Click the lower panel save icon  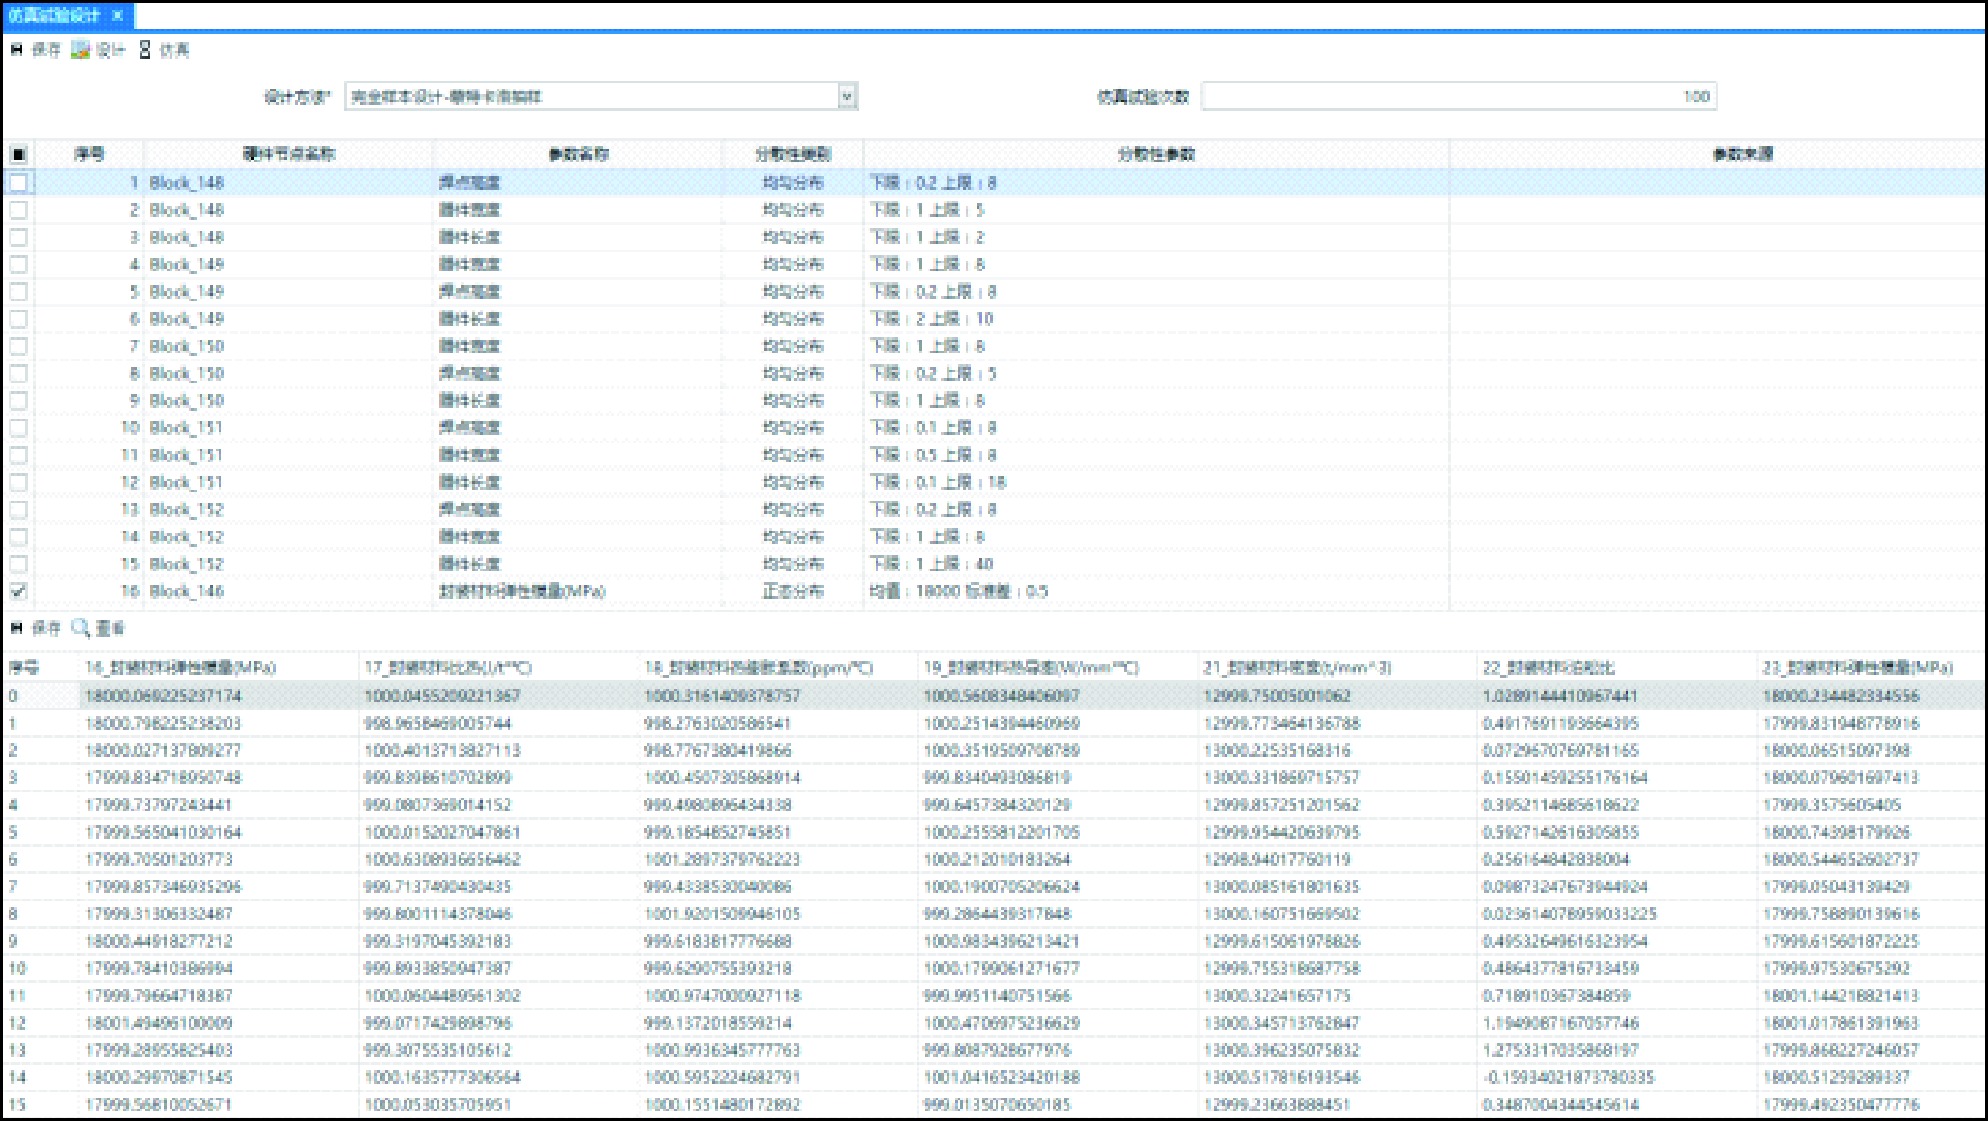click(x=17, y=628)
